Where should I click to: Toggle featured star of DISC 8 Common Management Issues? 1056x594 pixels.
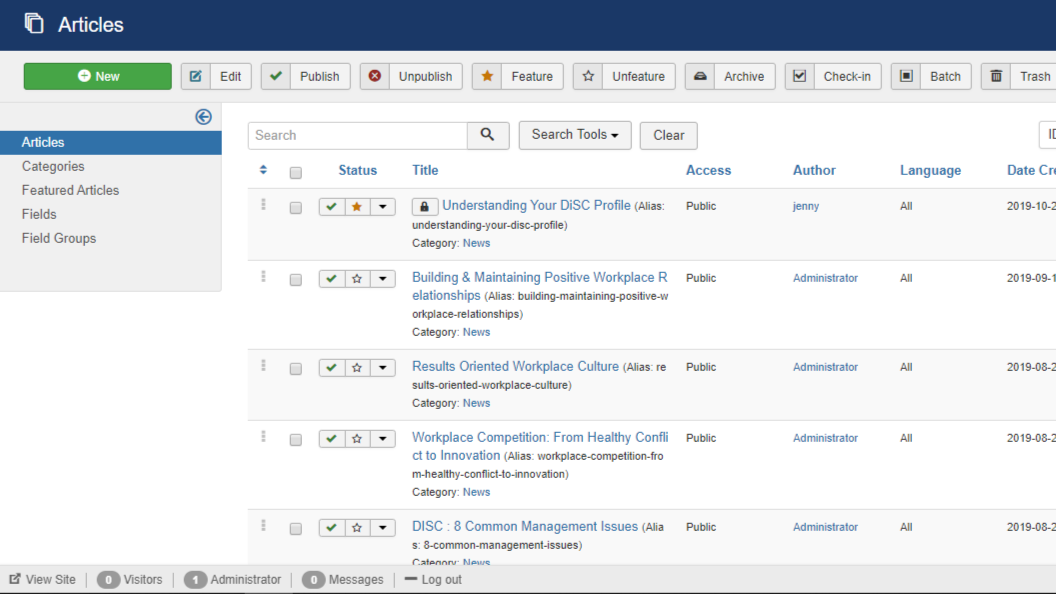coord(357,528)
